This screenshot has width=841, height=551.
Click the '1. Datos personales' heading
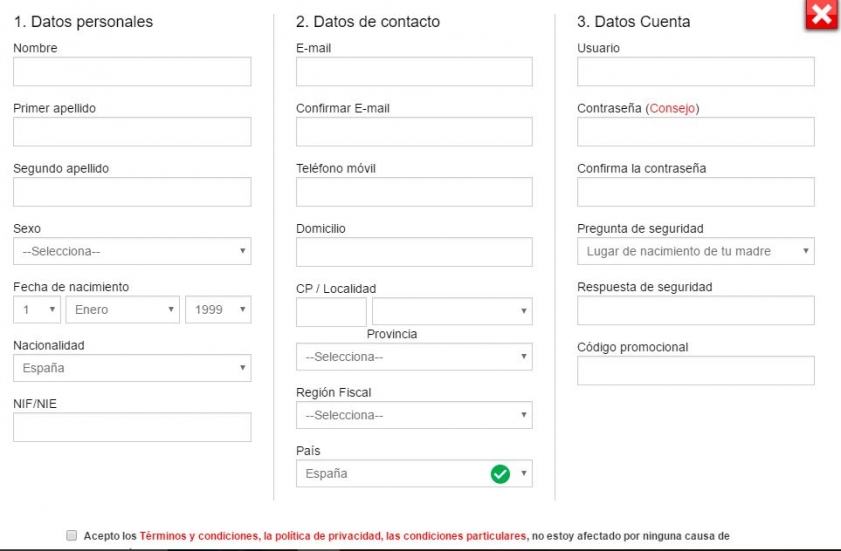pyautogui.click(x=83, y=21)
